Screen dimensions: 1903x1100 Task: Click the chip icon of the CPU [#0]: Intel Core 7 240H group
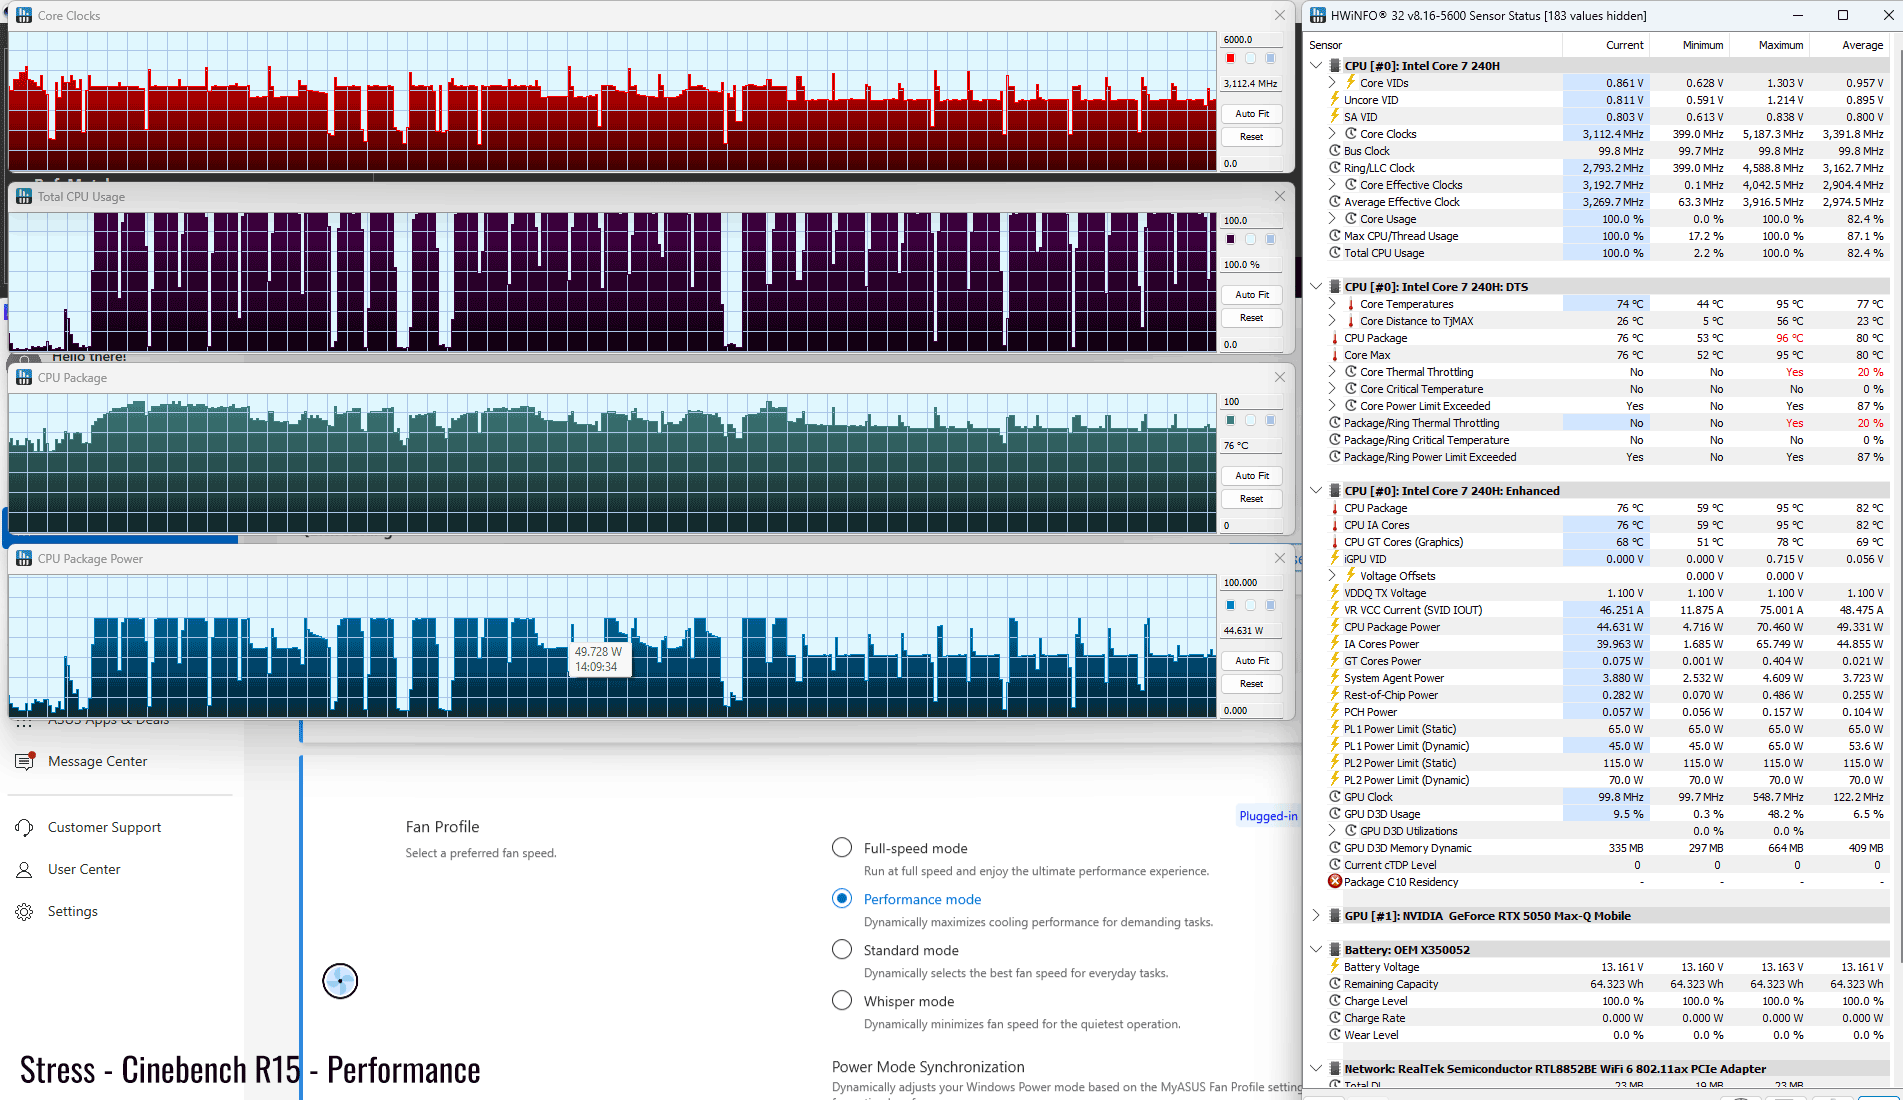point(1335,66)
